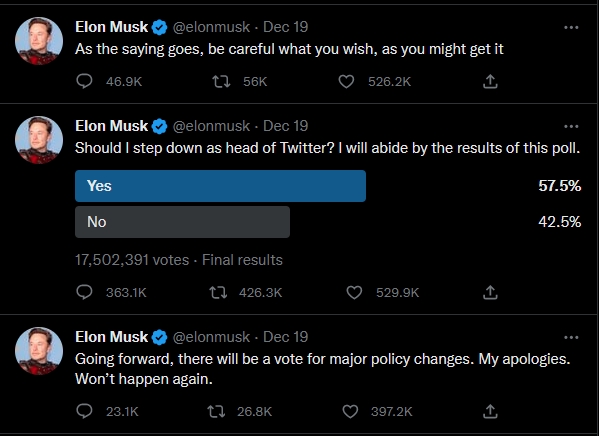
Task: Reply to the 'Going forward' policy tweet
Action: (x=84, y=412)
